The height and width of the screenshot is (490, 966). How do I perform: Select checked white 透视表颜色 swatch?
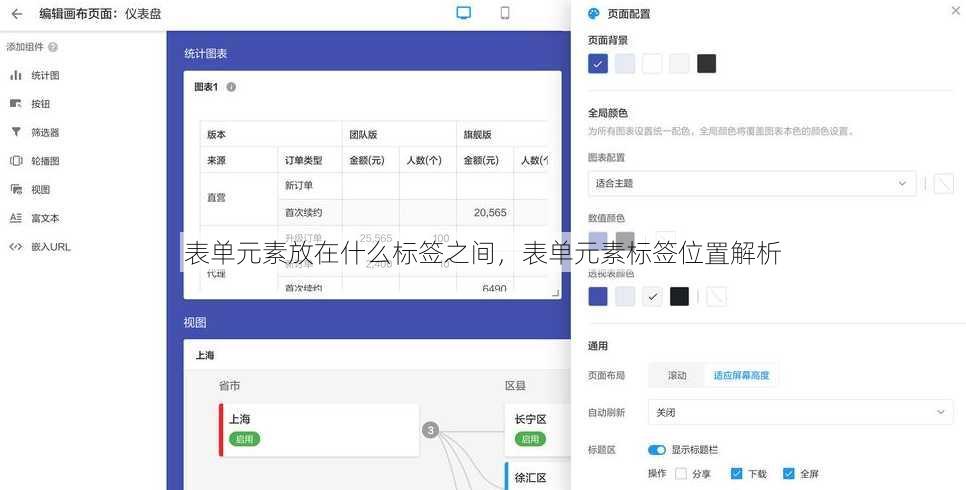coord(652,296)
